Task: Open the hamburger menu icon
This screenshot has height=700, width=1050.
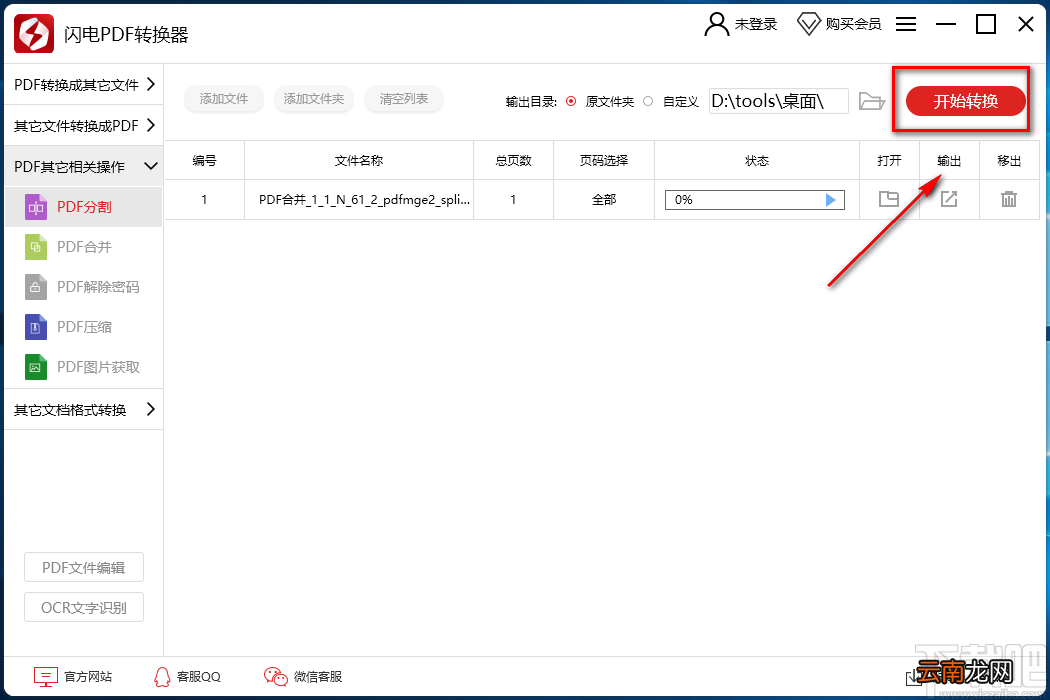Action: 906,25
